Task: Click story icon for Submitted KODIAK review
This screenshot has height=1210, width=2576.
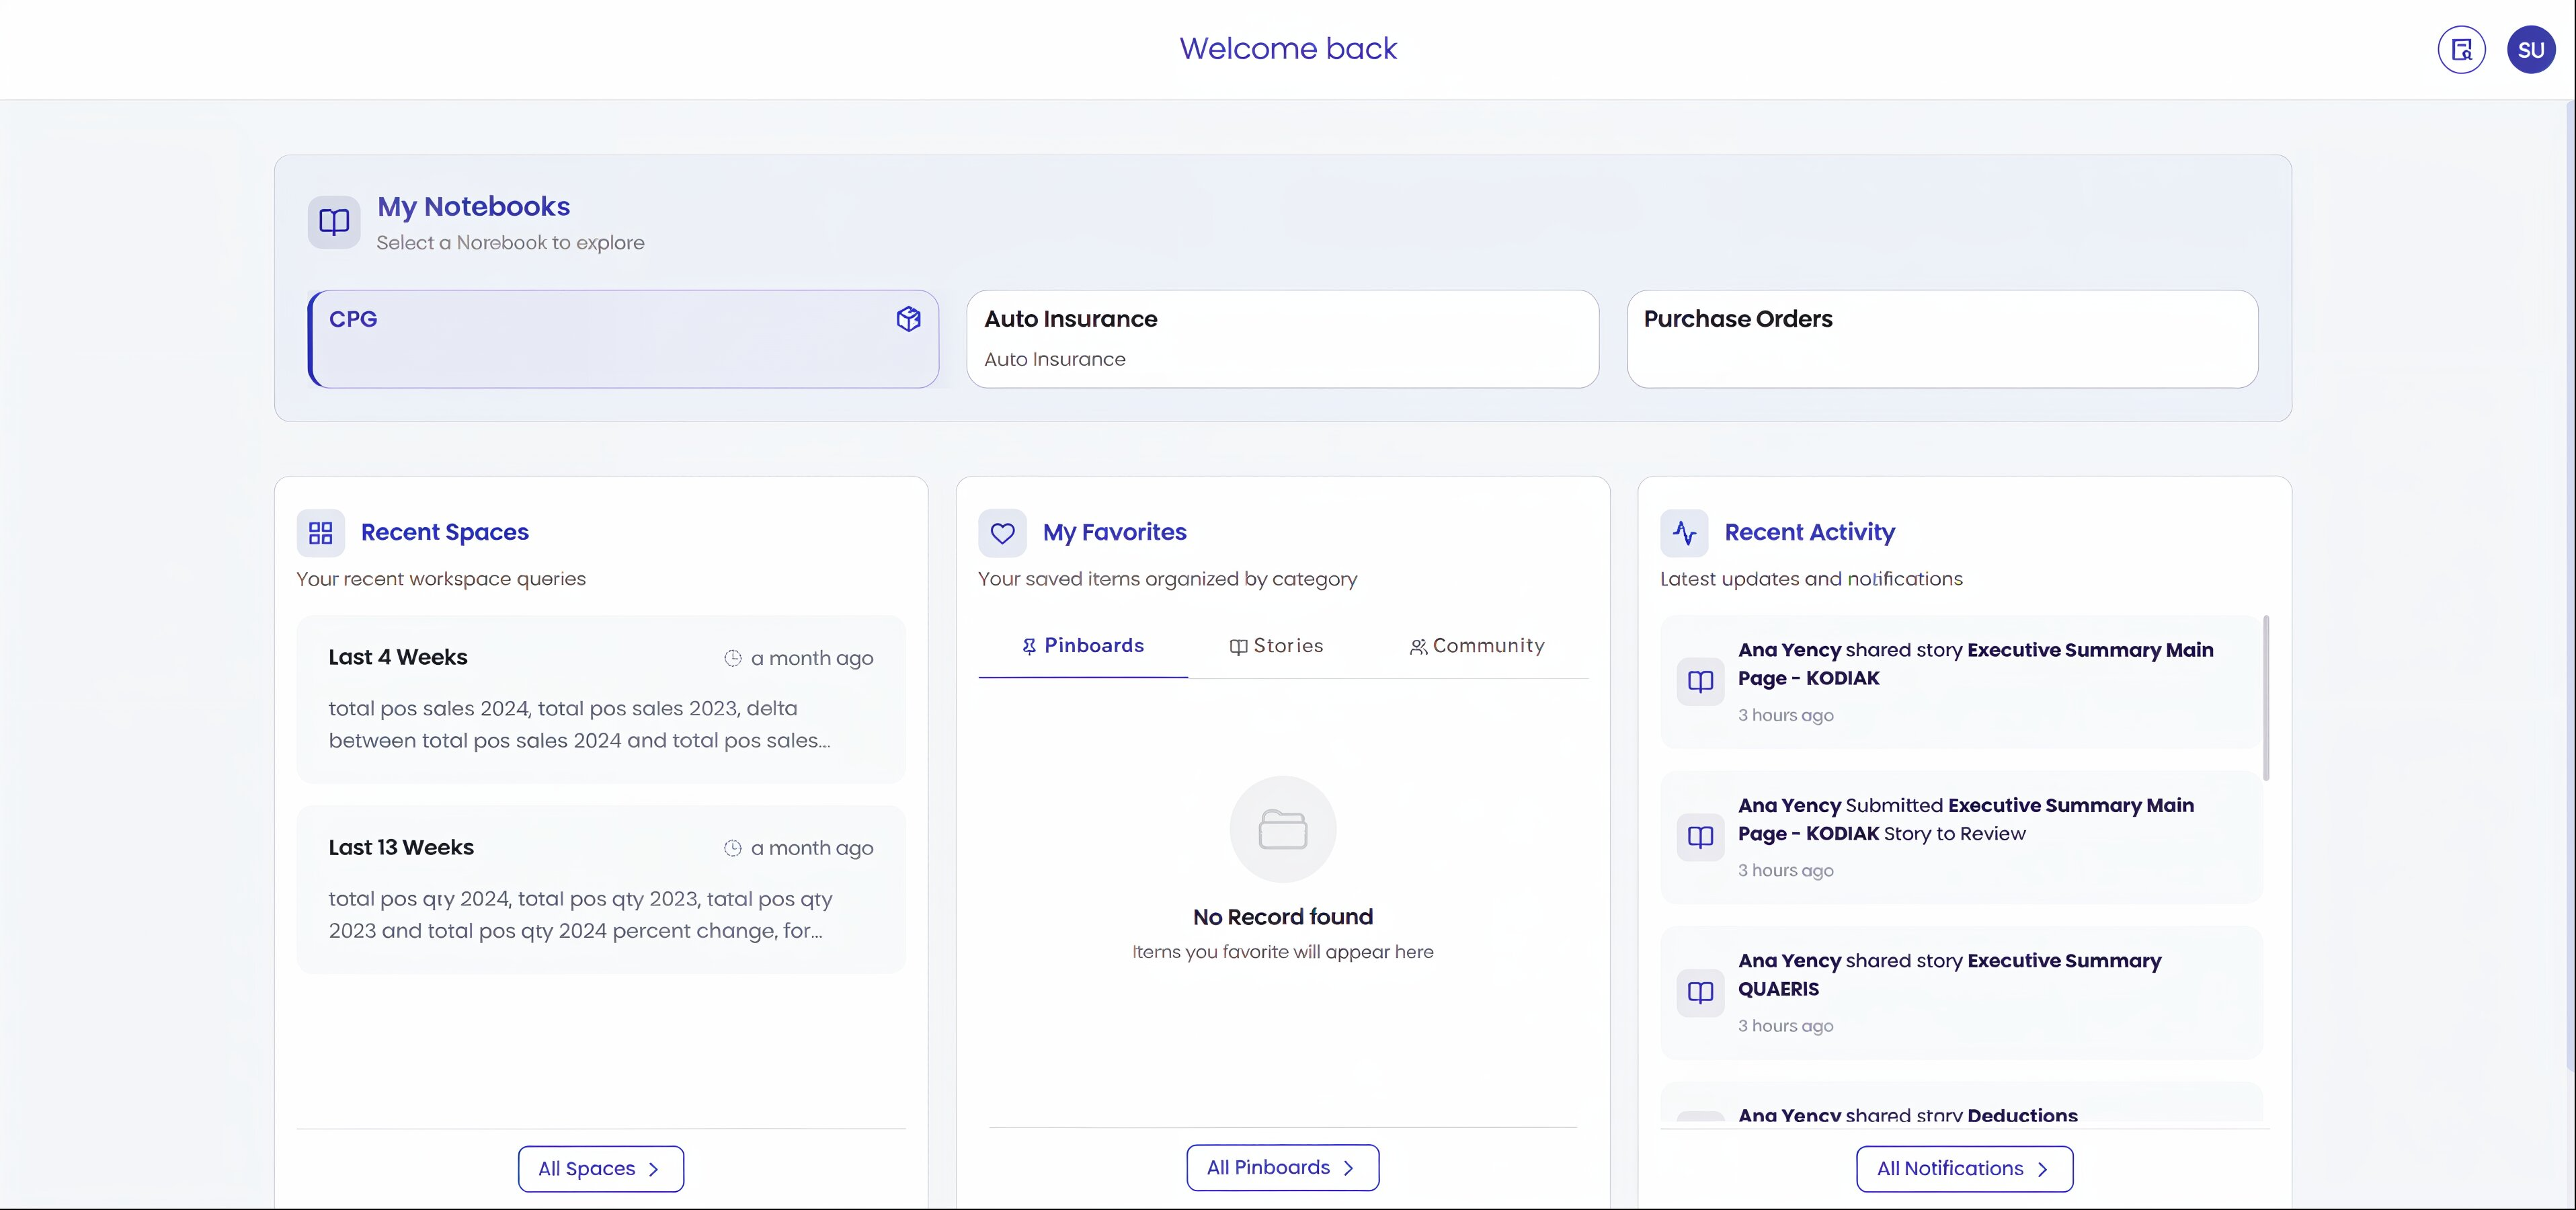Action: click(1700, 837)
